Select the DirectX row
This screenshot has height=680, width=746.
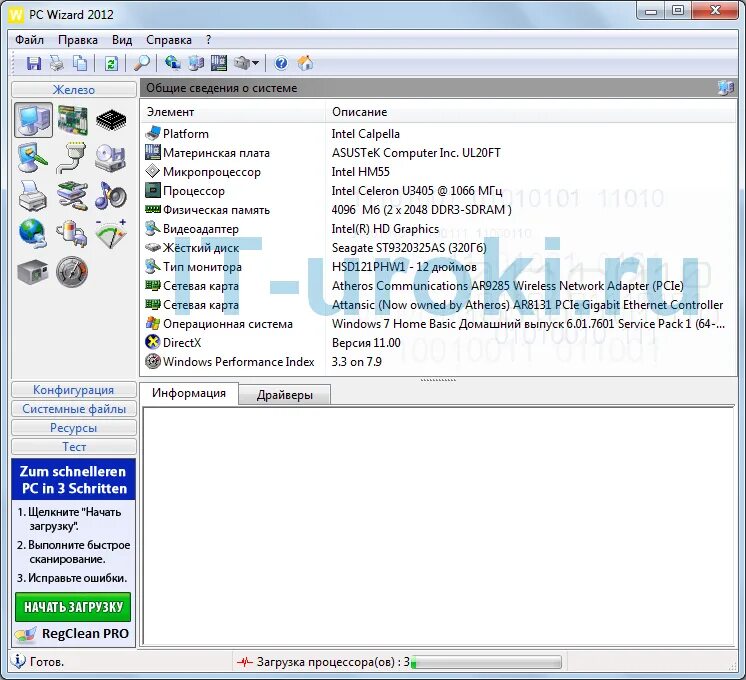438,343
